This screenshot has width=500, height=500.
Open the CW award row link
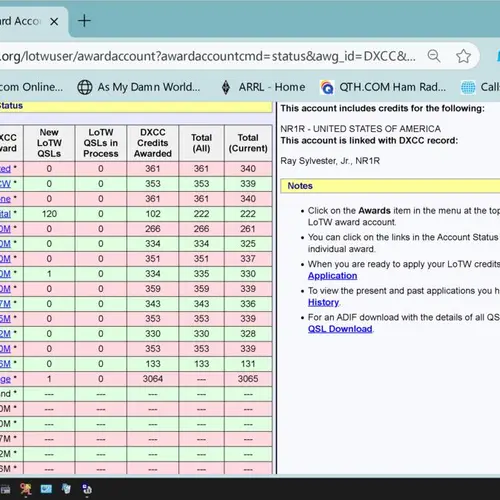click(x=5, y=184)
